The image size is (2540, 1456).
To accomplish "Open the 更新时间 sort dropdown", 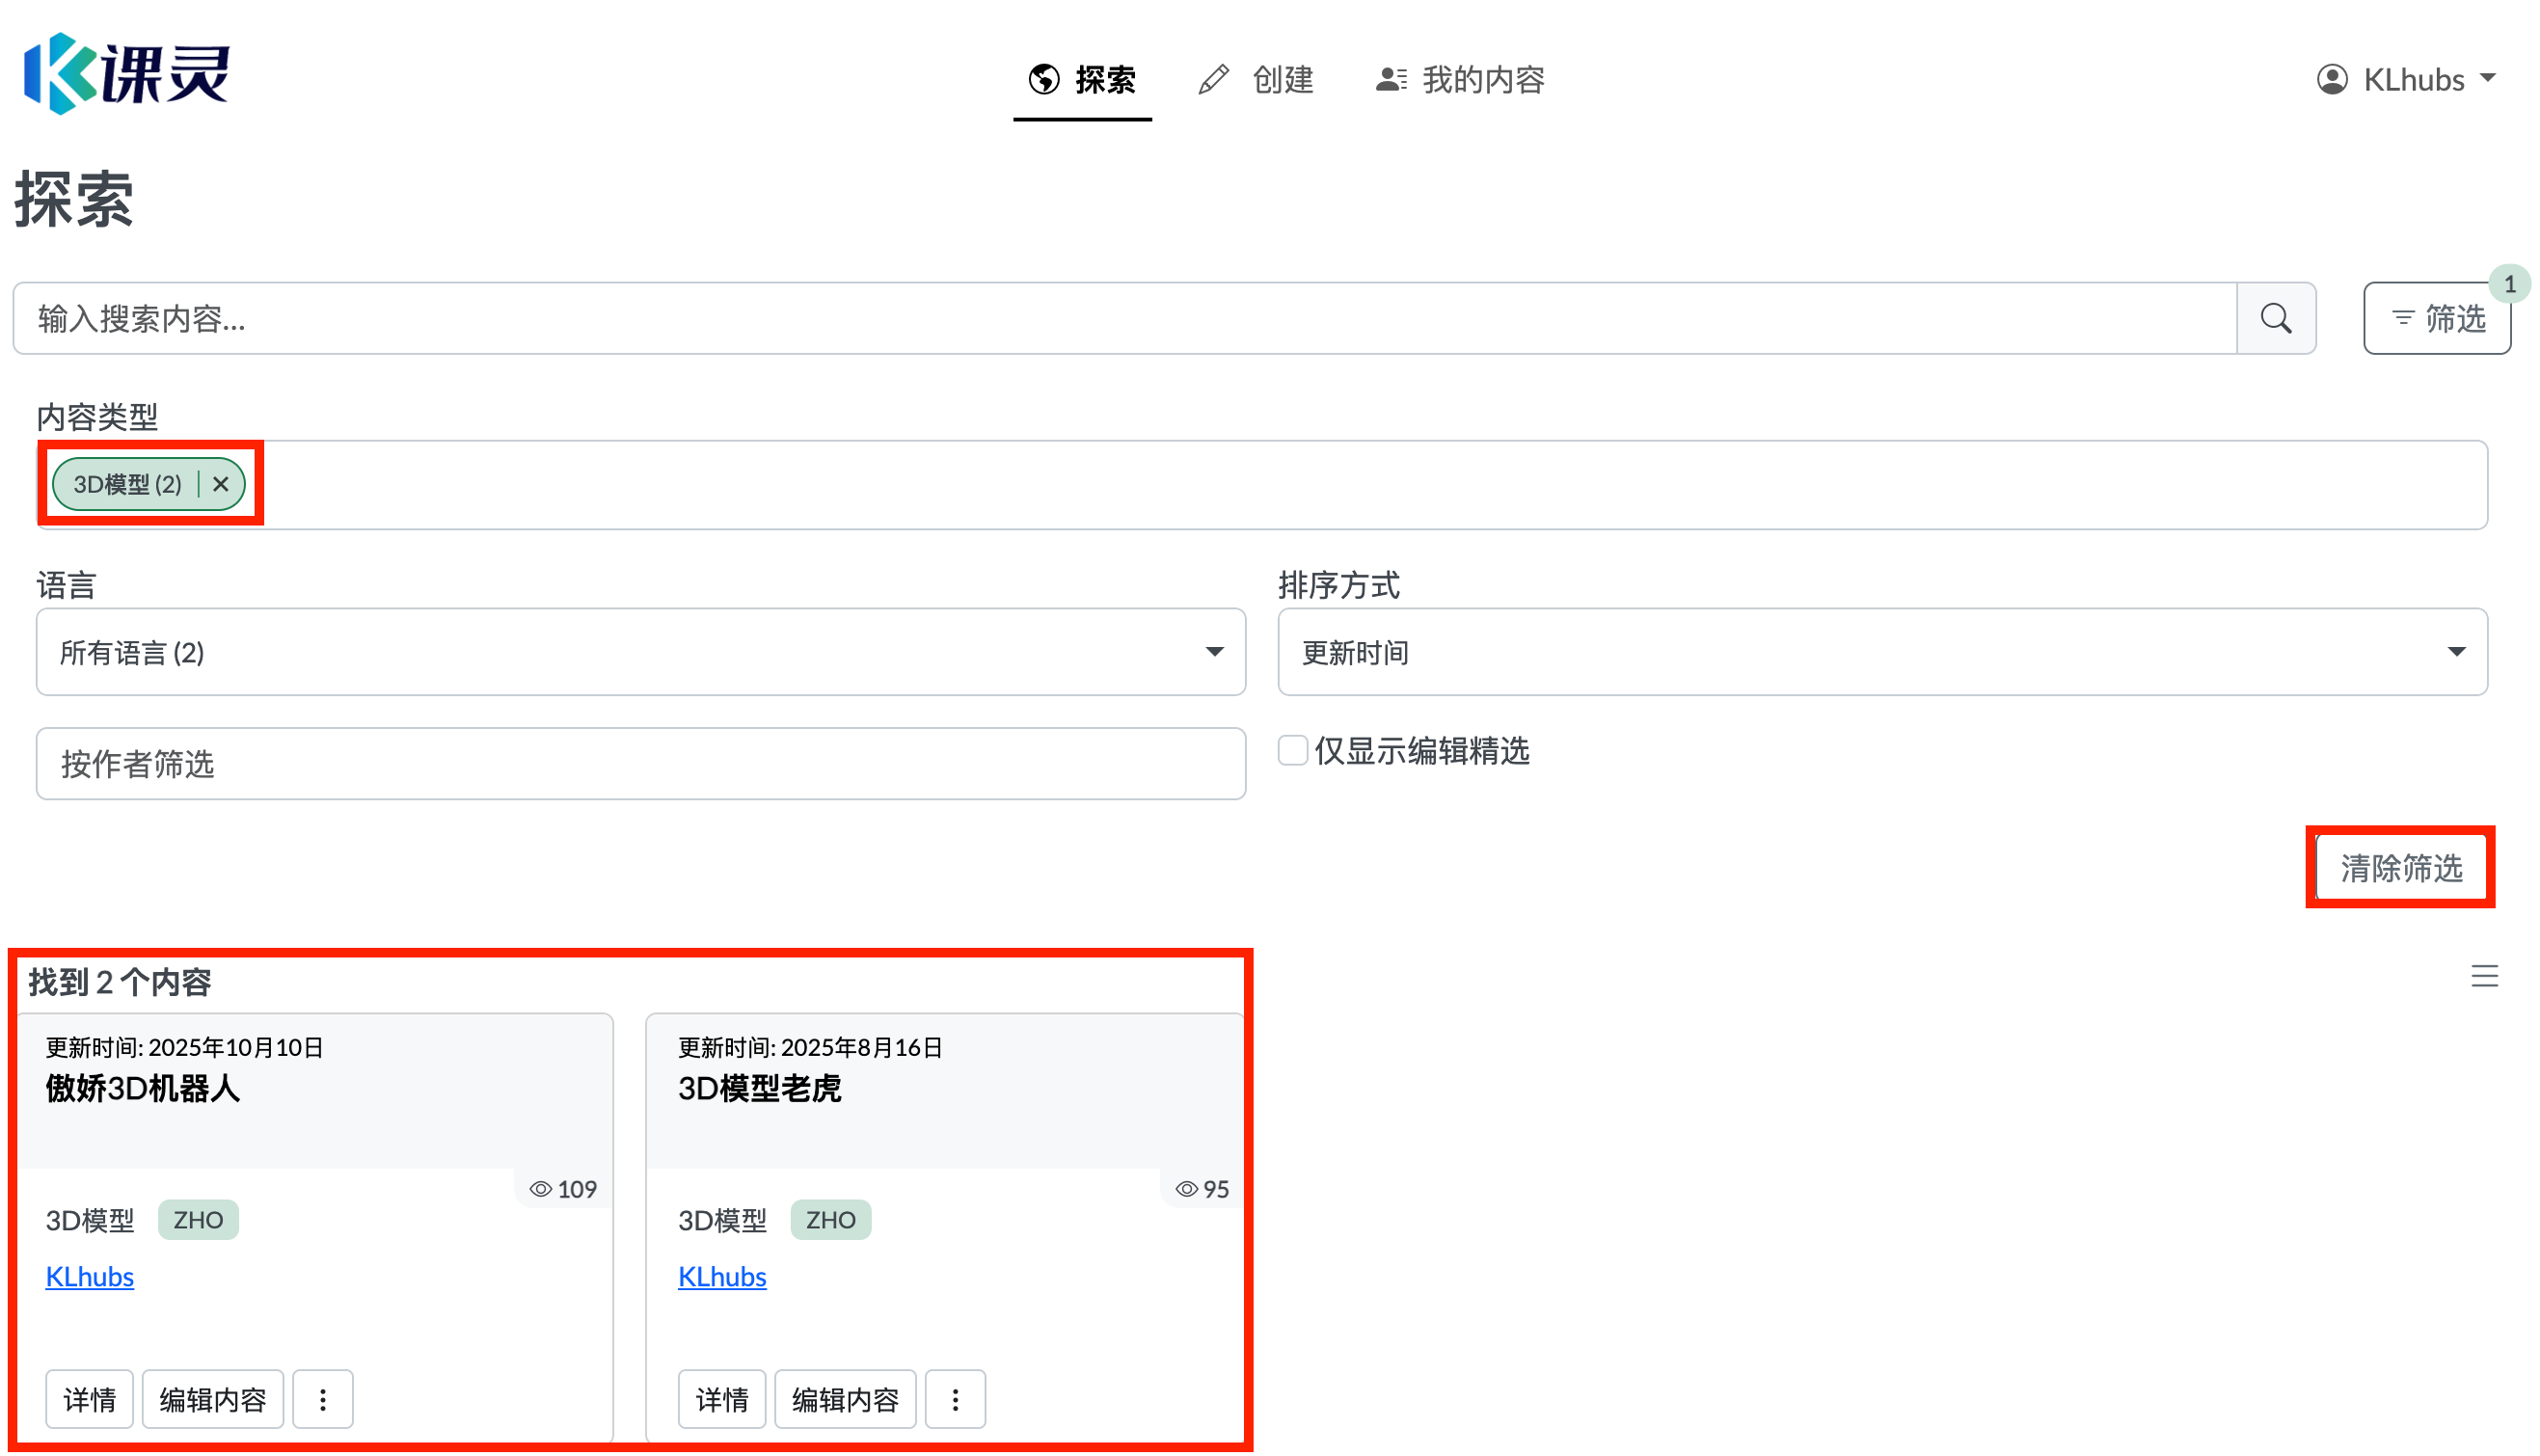I will pyautogui.click(x=1881, y=652).
